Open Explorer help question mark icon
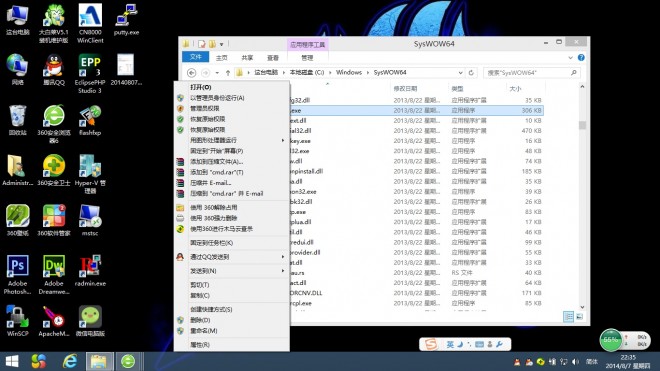 point(581,57)
